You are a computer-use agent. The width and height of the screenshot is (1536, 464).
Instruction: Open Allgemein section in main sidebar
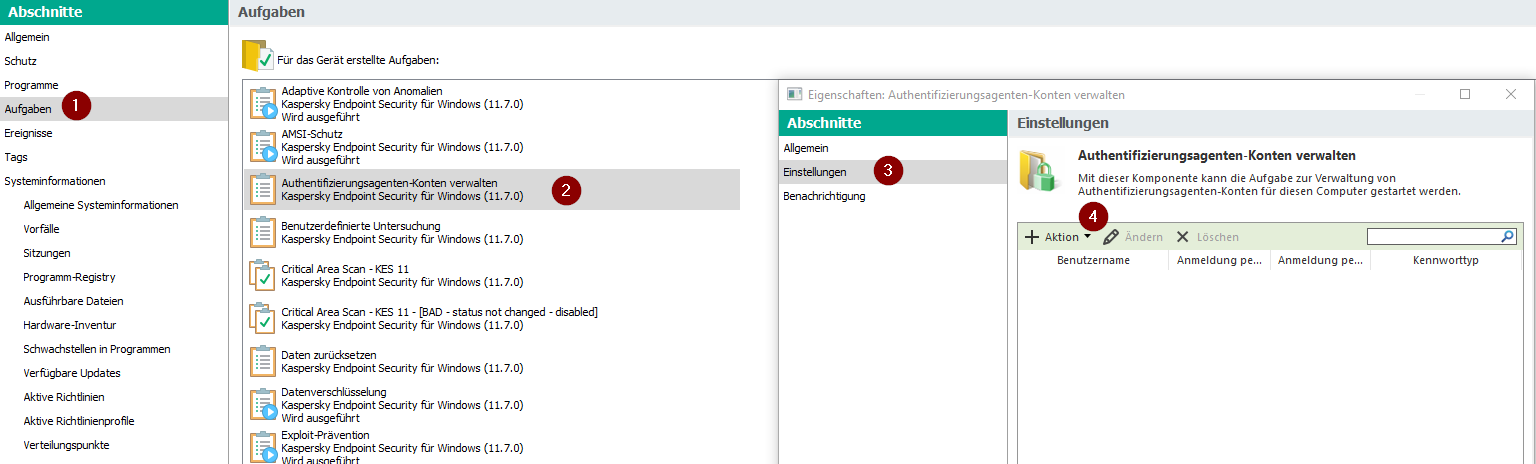27,37
